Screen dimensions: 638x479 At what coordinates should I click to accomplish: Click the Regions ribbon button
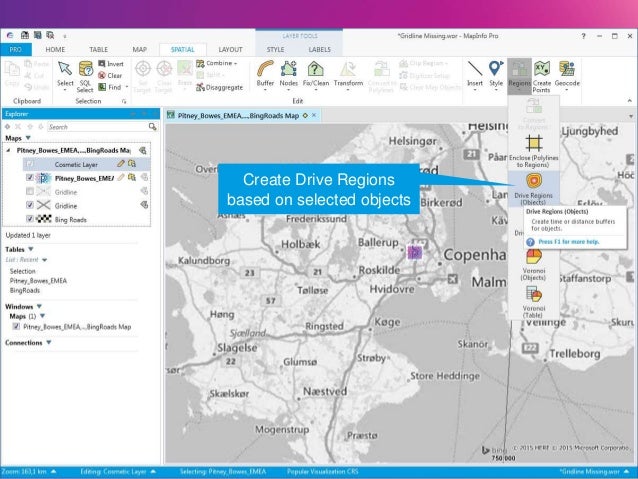click(520, 76)
